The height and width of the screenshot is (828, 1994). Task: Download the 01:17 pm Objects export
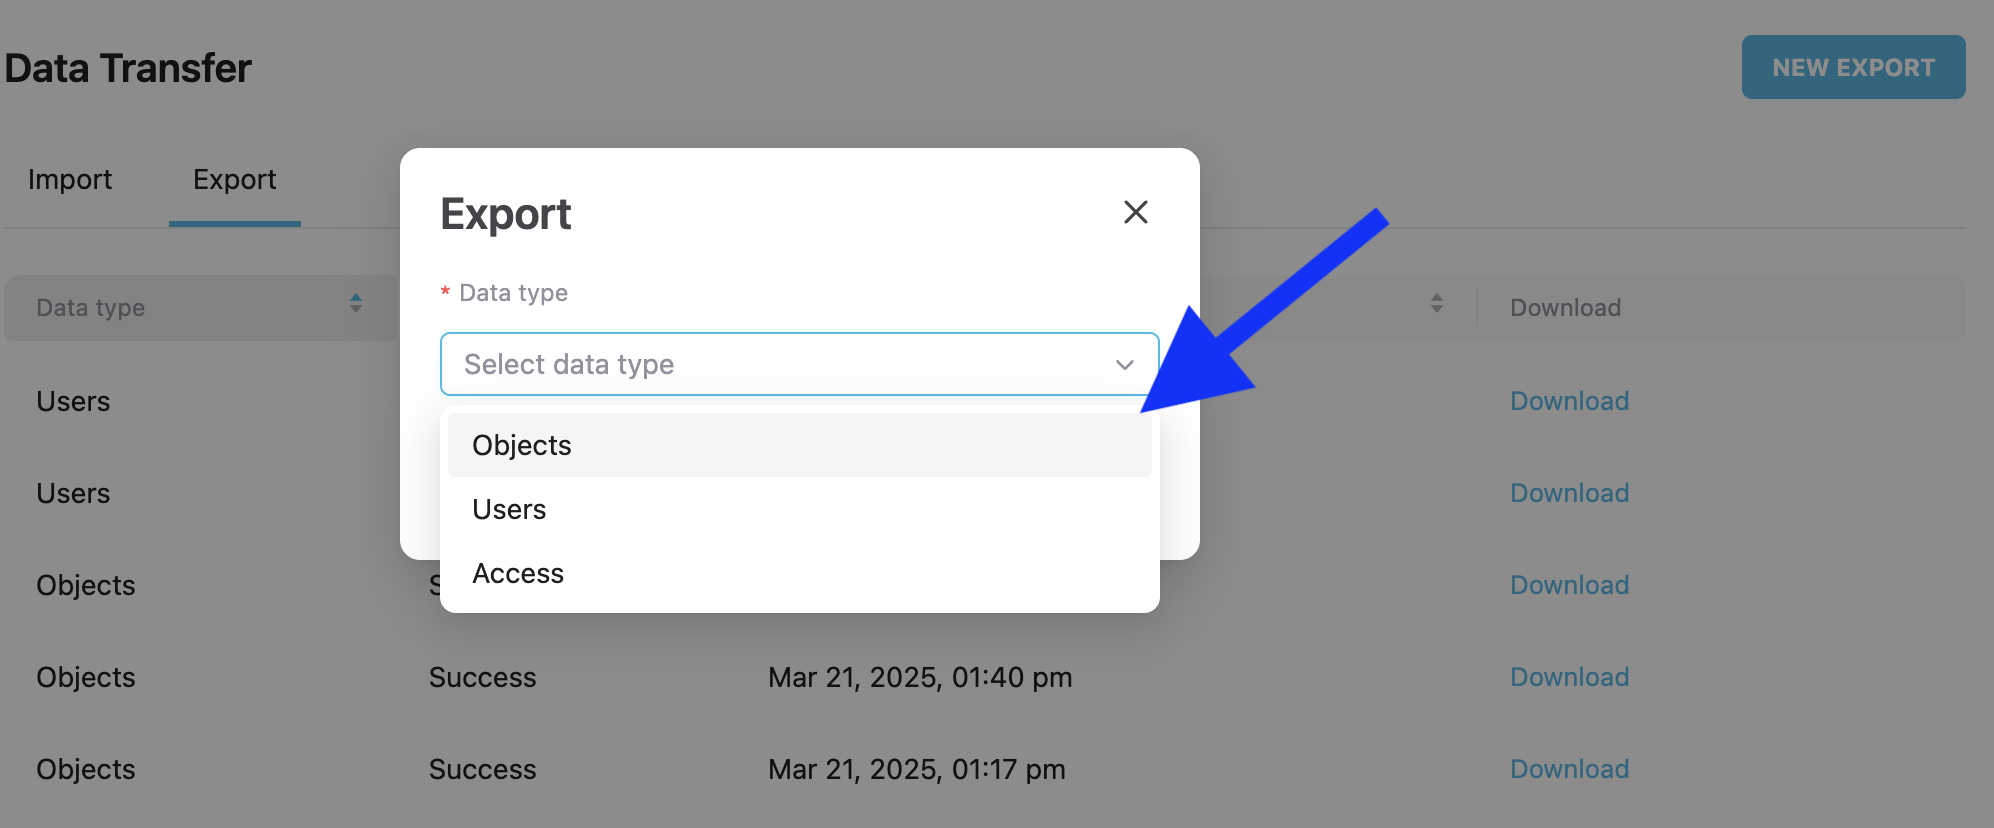click(x=1569, y=769)
